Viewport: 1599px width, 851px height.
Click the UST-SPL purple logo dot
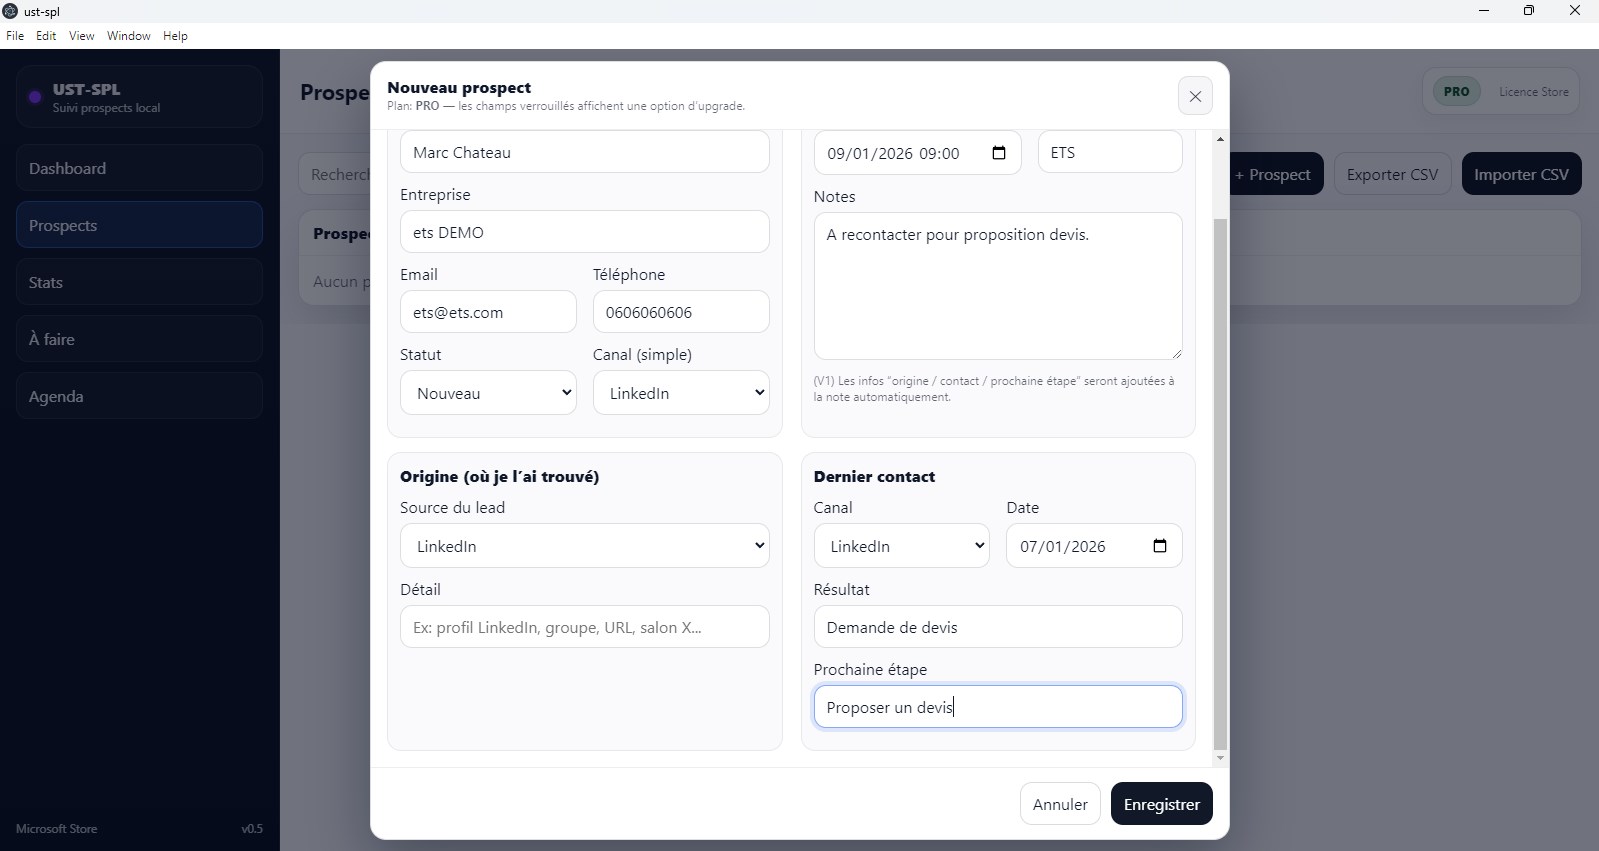click(x=35, y=97)
